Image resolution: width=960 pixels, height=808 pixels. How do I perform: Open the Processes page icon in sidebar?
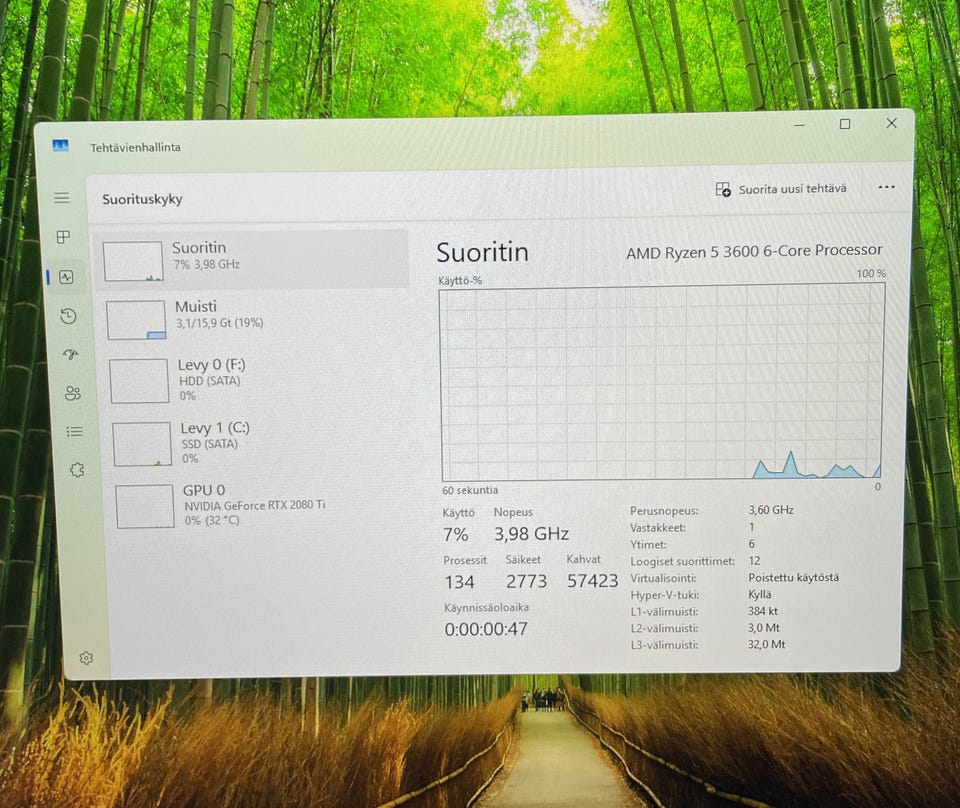(x=63, y=237)
